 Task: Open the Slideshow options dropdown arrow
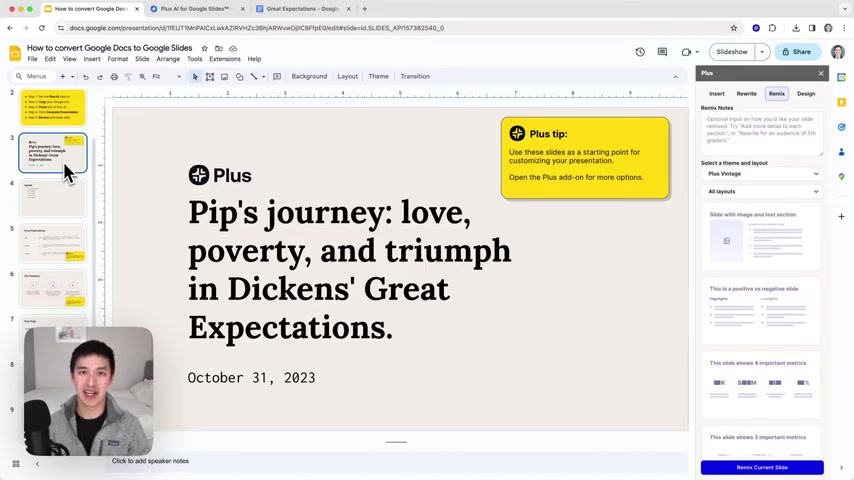point(762,52)
